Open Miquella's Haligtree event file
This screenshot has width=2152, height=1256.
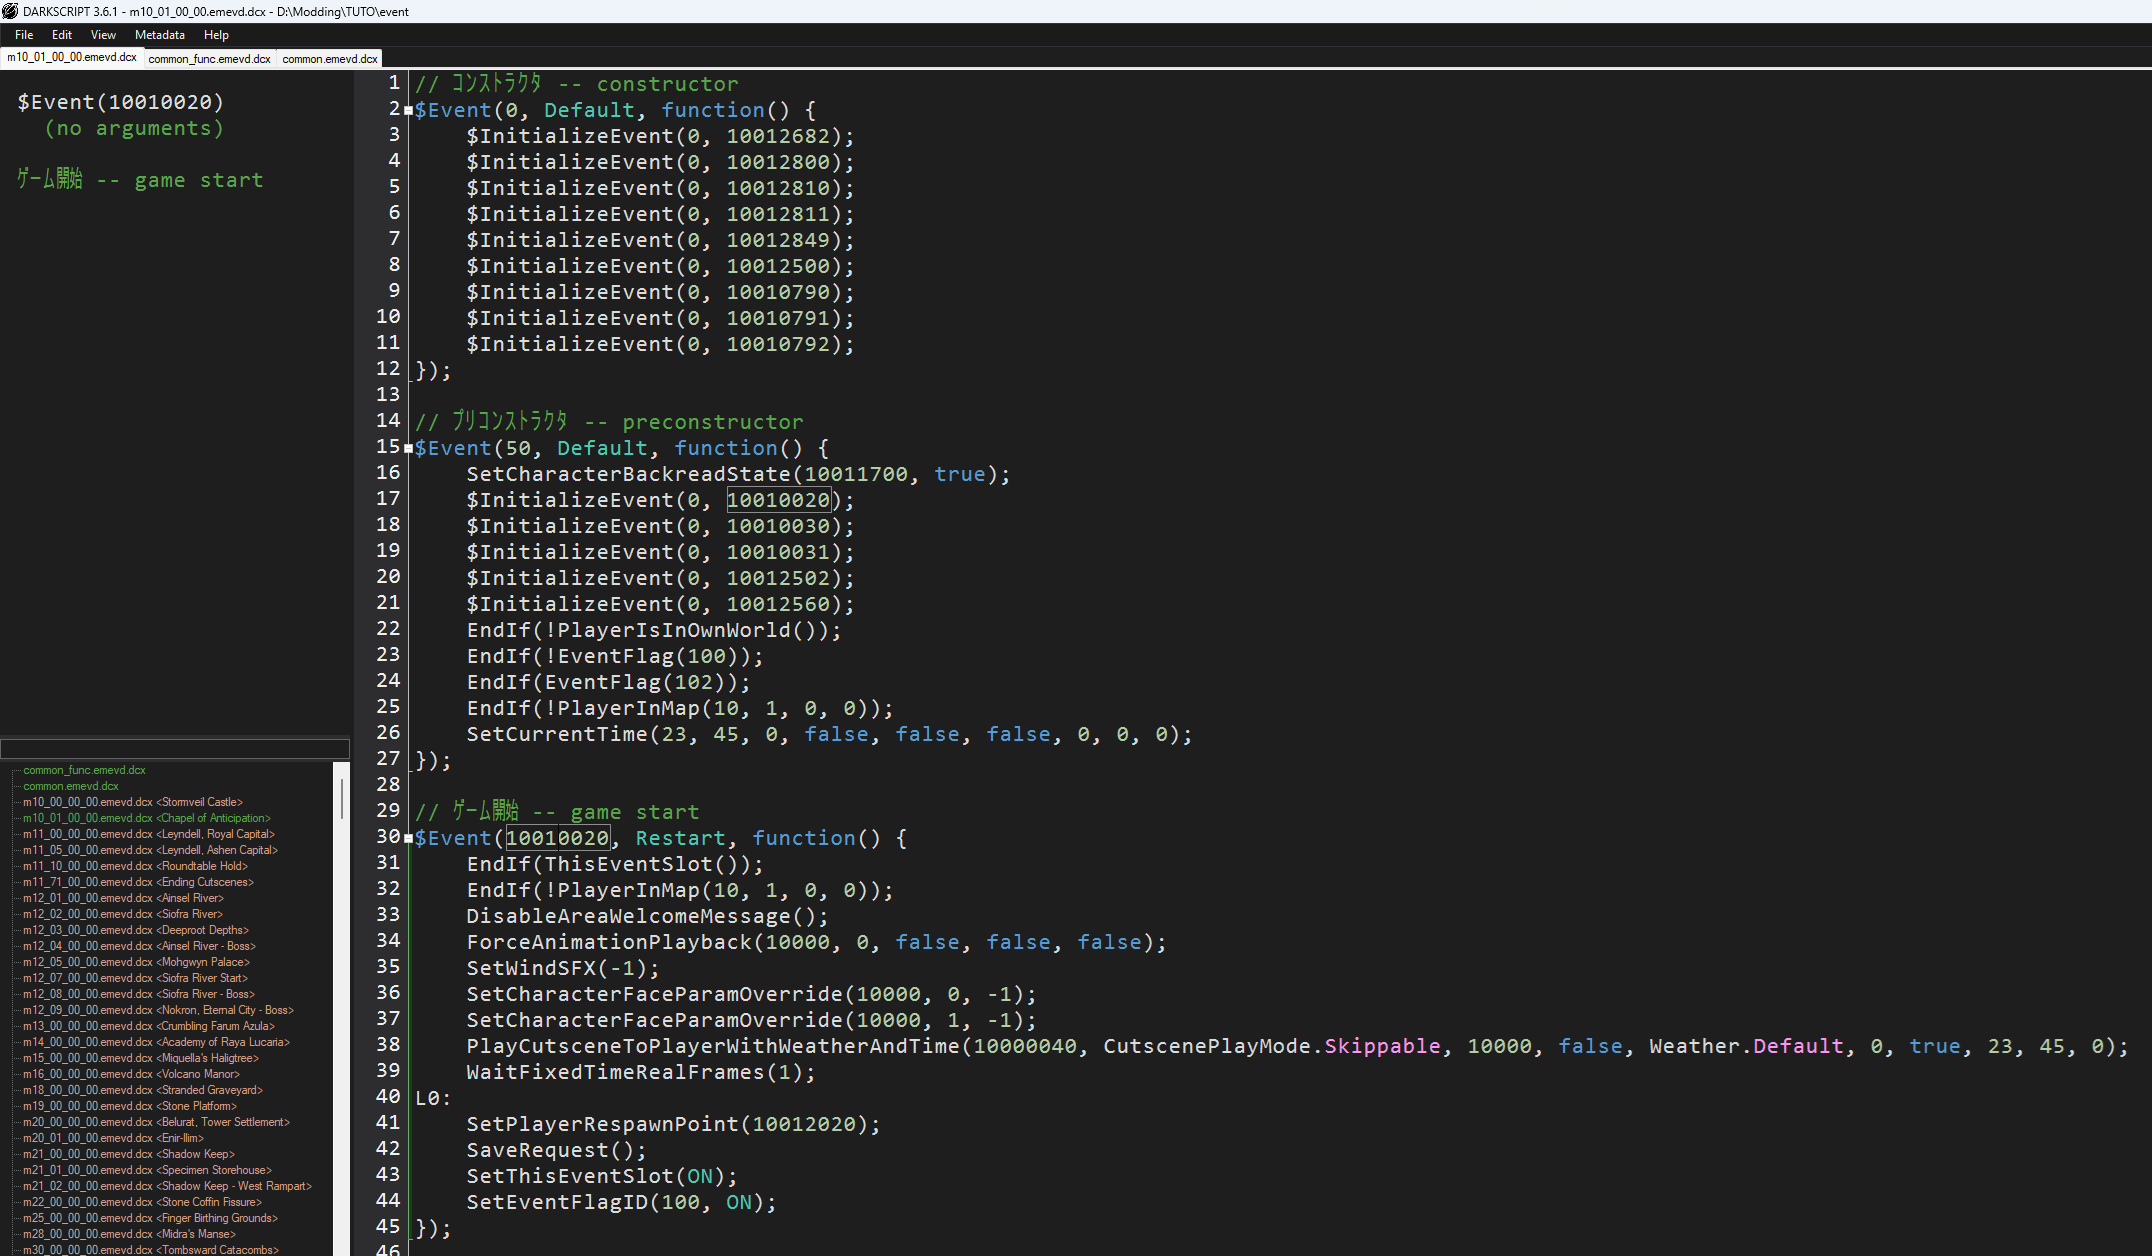coord(140,1058)
